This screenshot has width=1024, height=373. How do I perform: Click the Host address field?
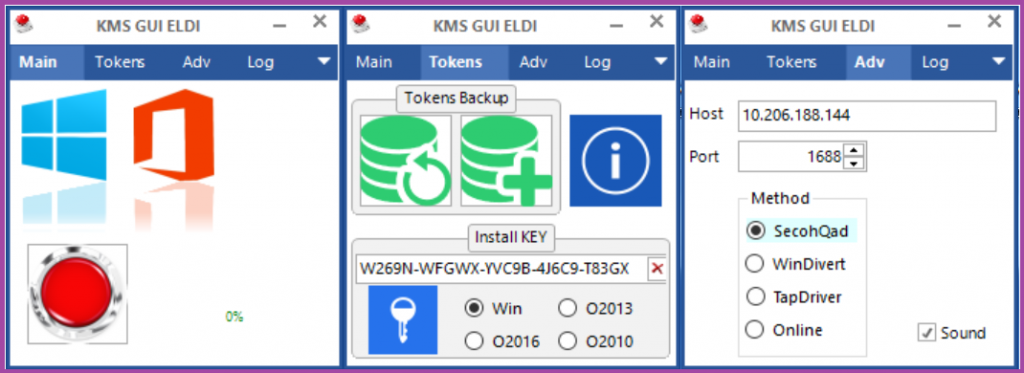click(867, 116)
